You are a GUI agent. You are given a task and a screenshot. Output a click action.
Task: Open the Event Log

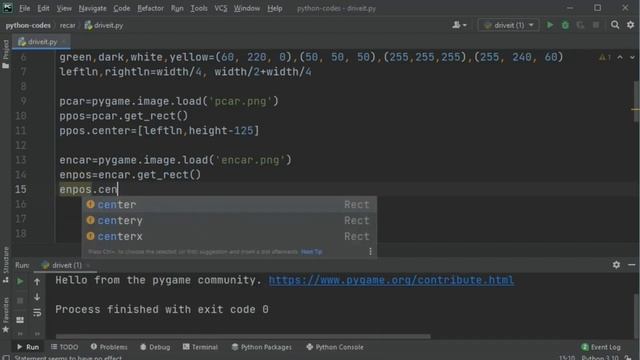point(601,347)
